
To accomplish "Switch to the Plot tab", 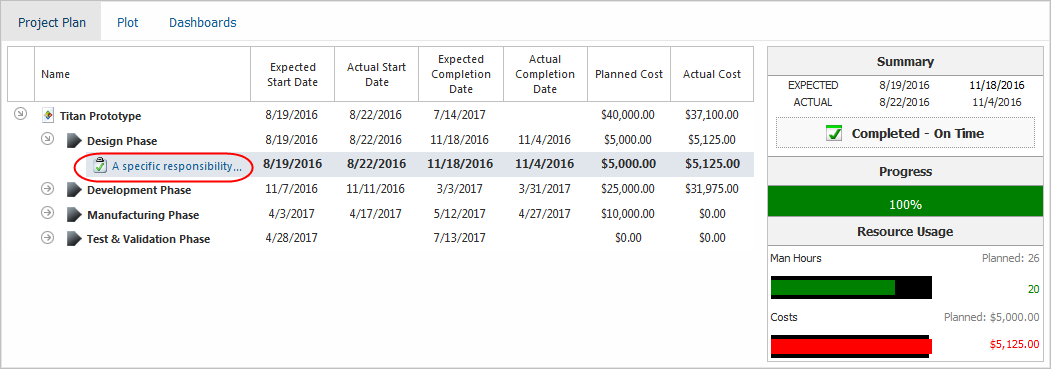I will click(x=127, y=22).
